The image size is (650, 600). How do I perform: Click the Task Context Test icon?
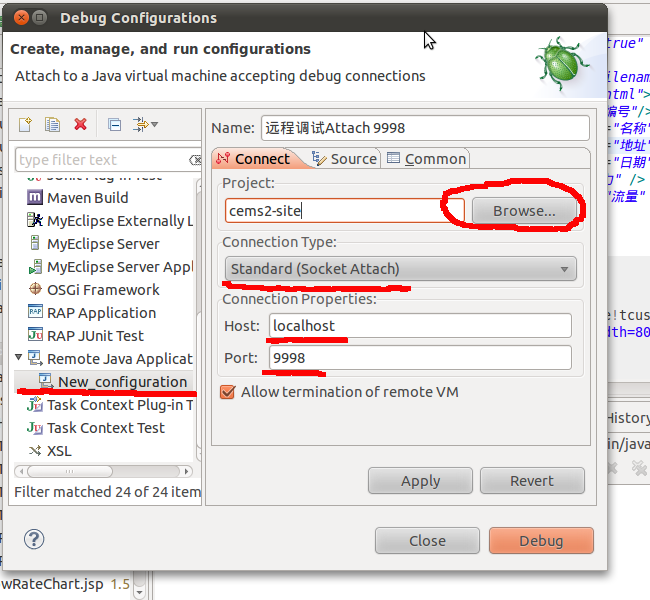point(35,427)
